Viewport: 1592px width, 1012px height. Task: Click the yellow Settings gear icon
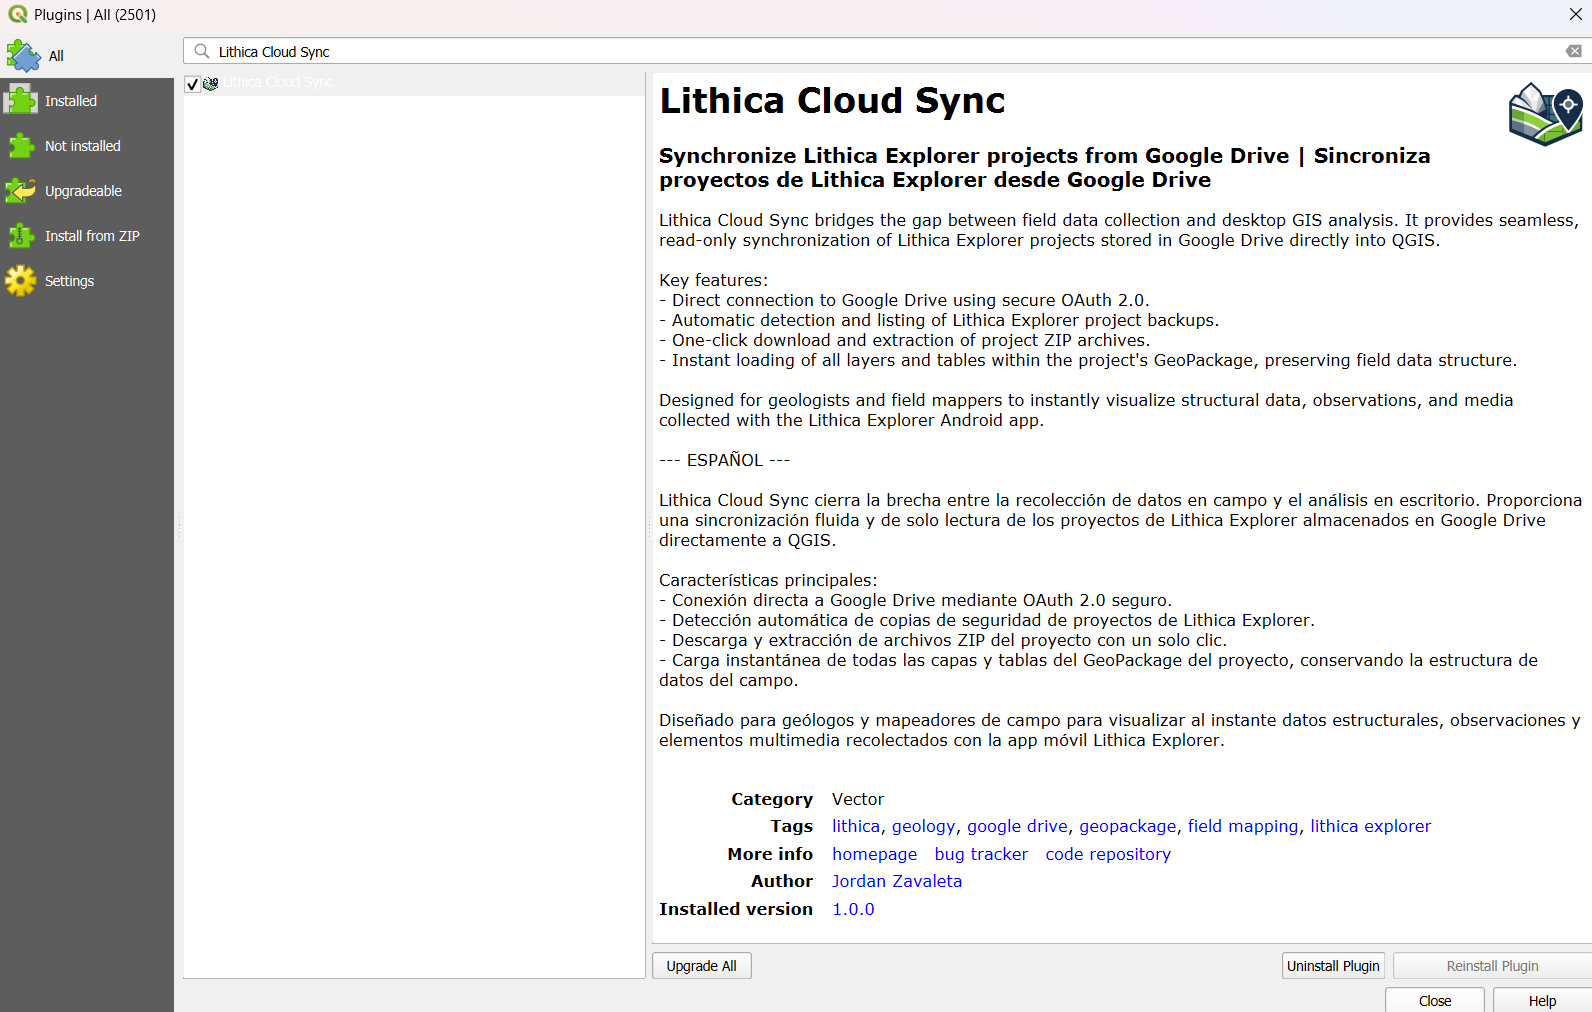pyautogui.click(x=21, y=281)
